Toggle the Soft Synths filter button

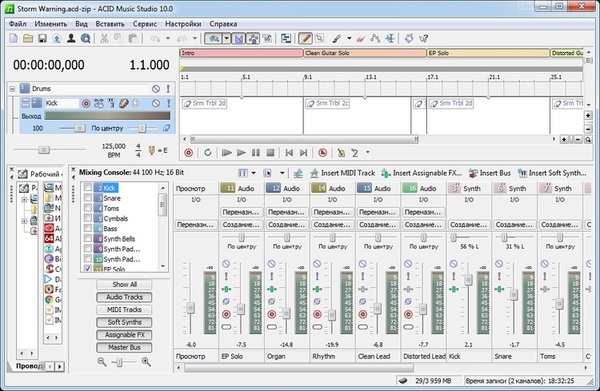124,322
